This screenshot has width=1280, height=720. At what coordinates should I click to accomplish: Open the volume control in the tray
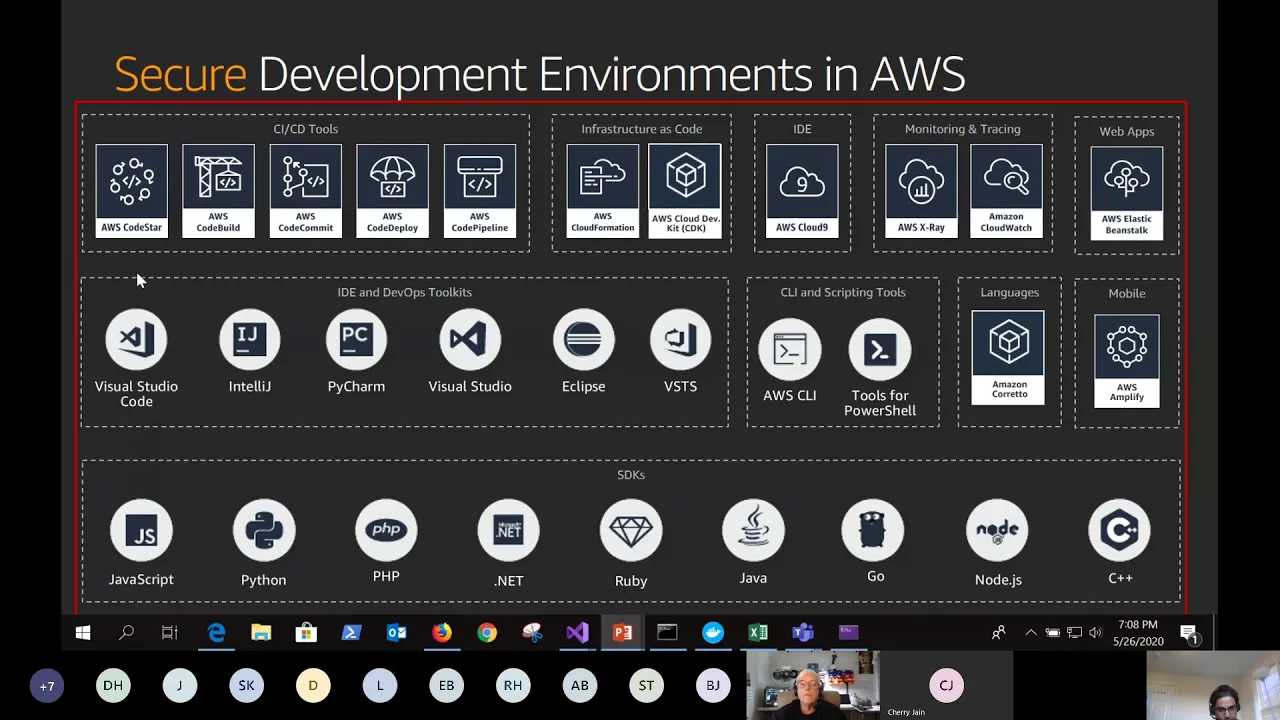pos(1095,632)
